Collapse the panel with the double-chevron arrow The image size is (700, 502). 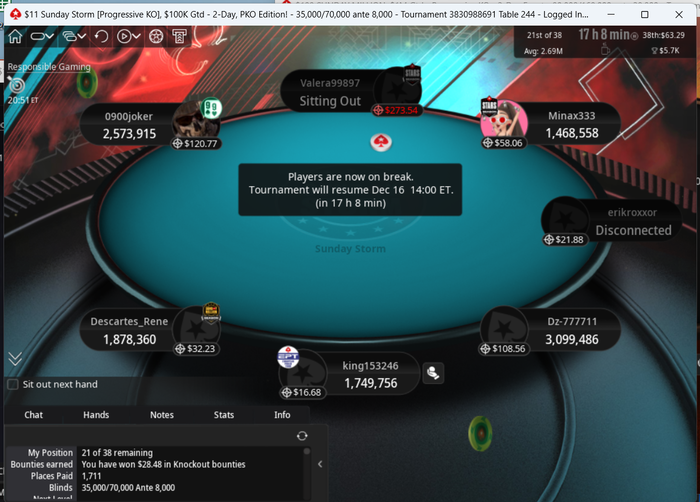click(15, 359)
